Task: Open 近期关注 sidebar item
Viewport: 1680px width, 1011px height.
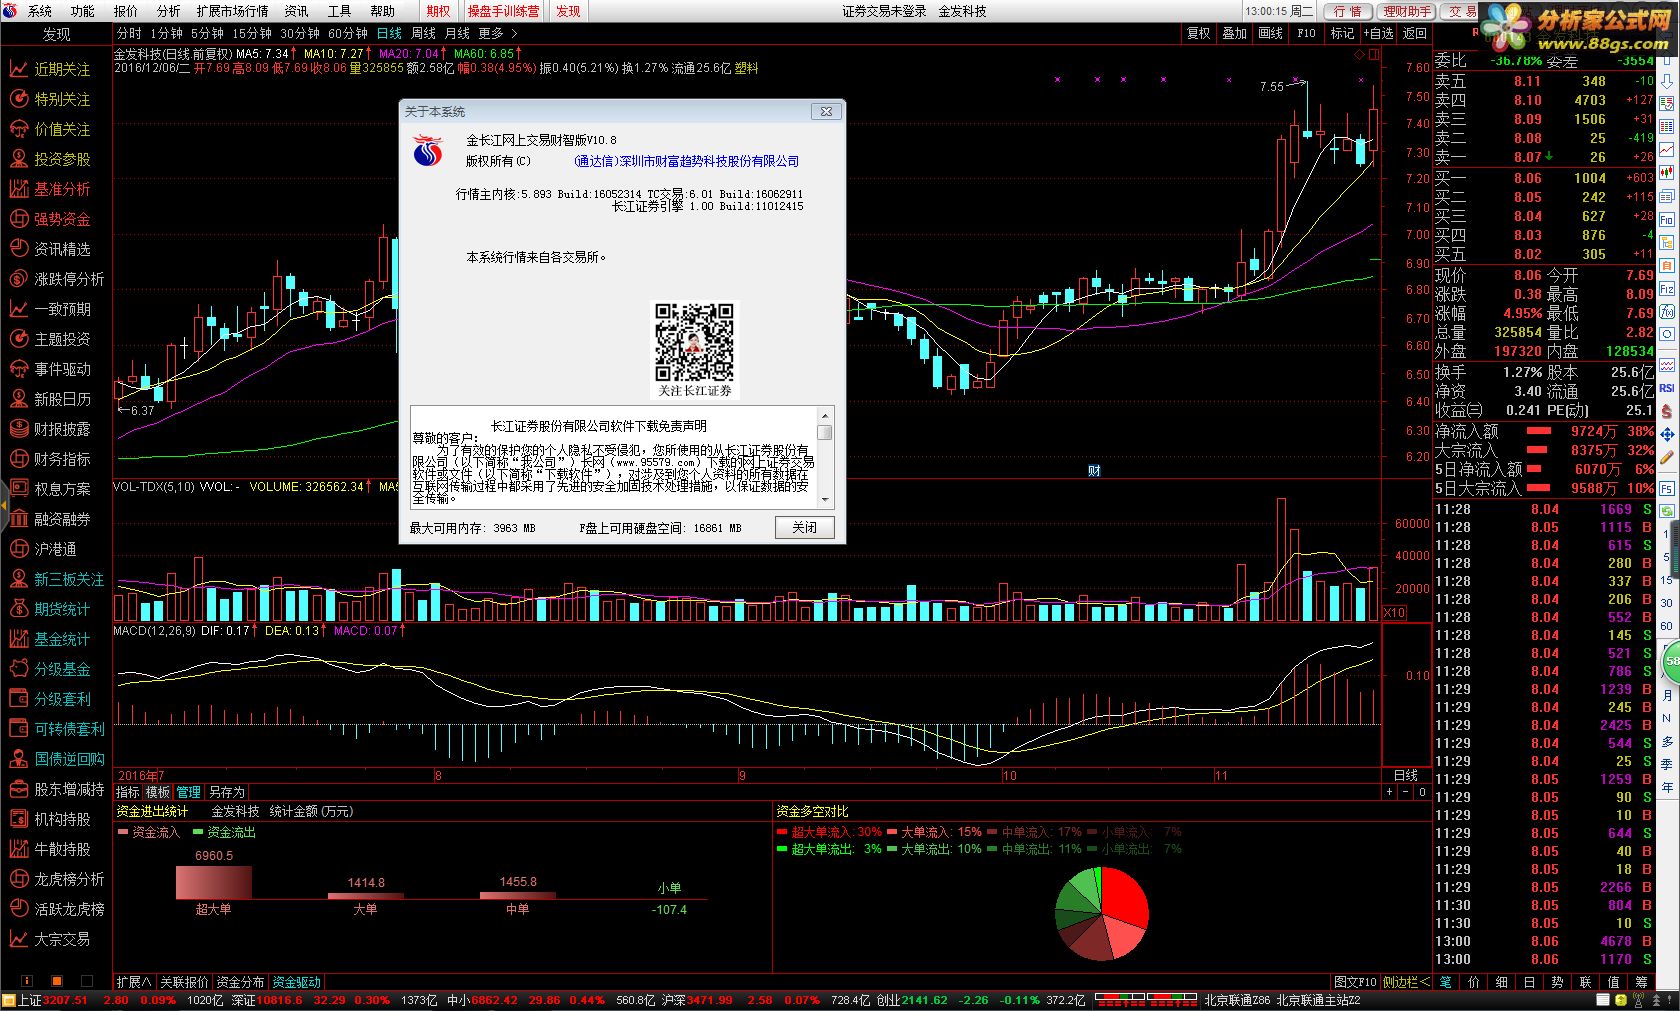Action: (x=51, y=69)
